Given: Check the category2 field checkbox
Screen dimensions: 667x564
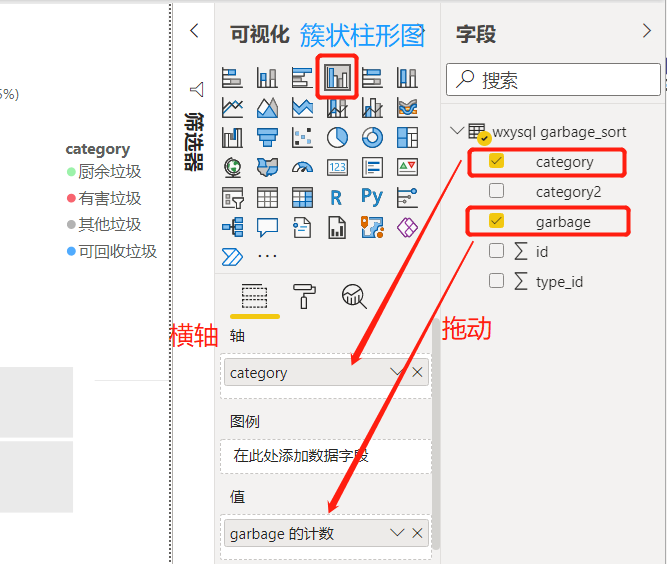Looking at the screenshot, I should [496, 191].
